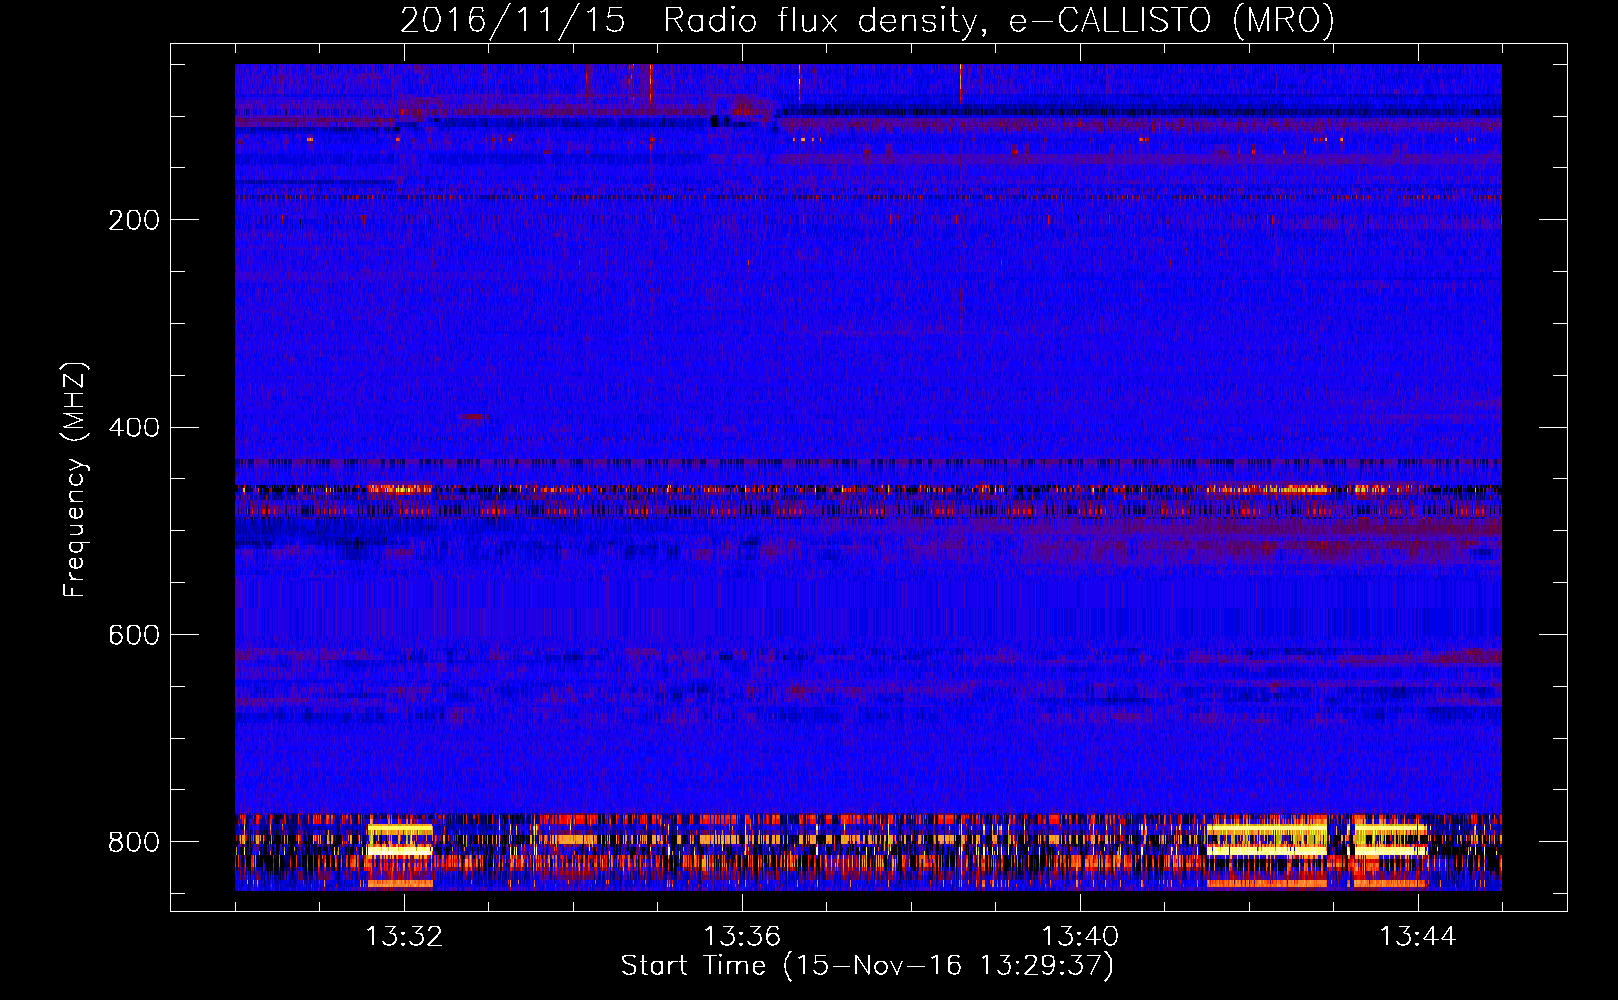Click the 600 frequency tick label
This screenshot has width=1618, height=1000.
134,636
